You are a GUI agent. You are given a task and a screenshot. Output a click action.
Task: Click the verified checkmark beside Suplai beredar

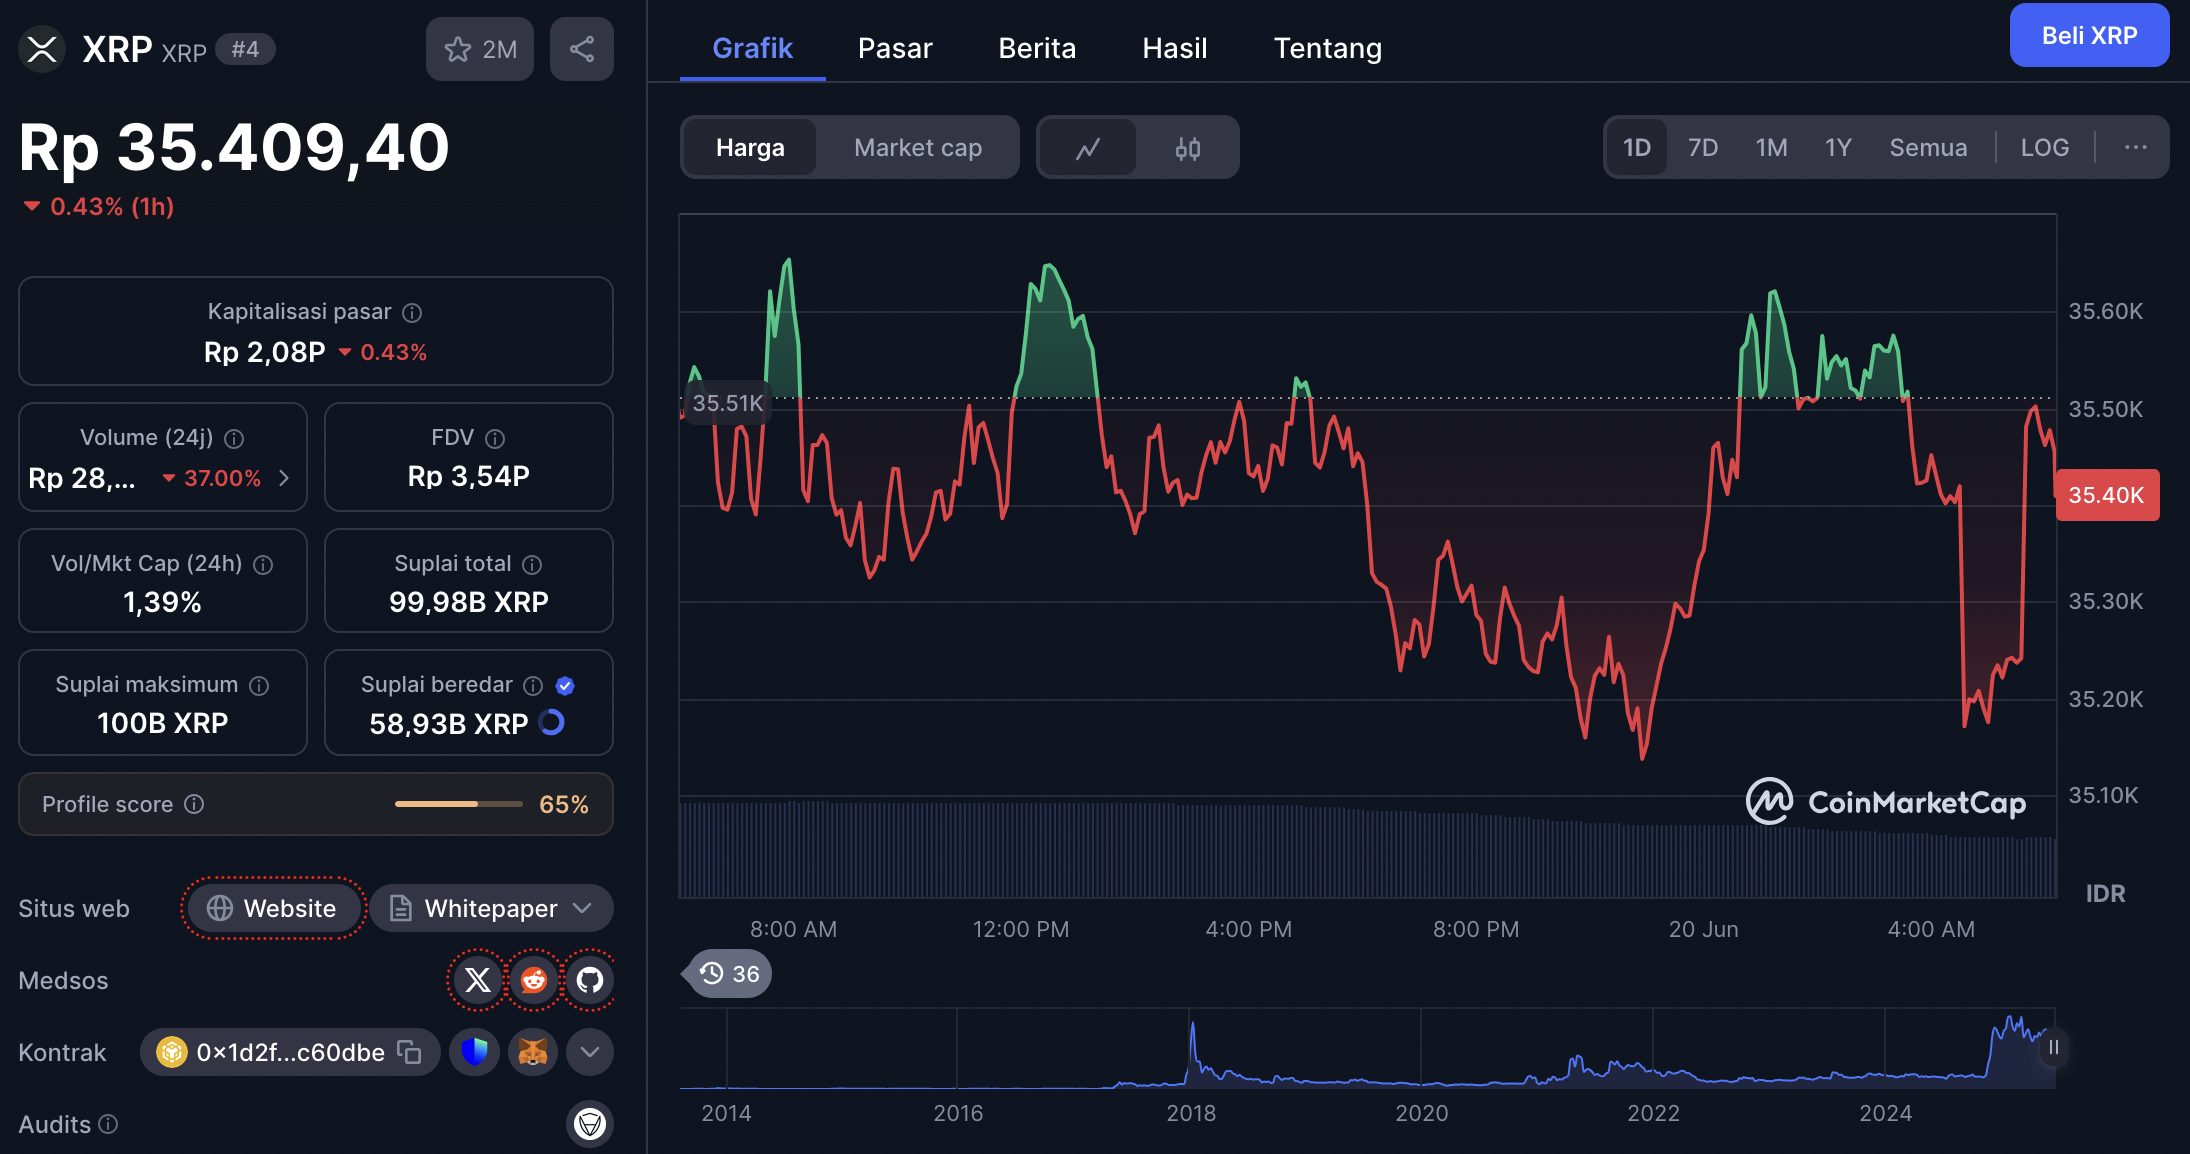click(565, 686)
